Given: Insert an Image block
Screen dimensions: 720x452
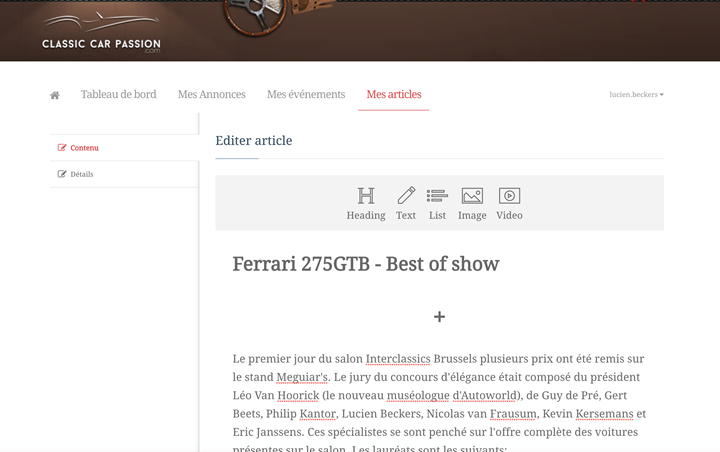Looking at the screenshot, I should tap(472, 203).
